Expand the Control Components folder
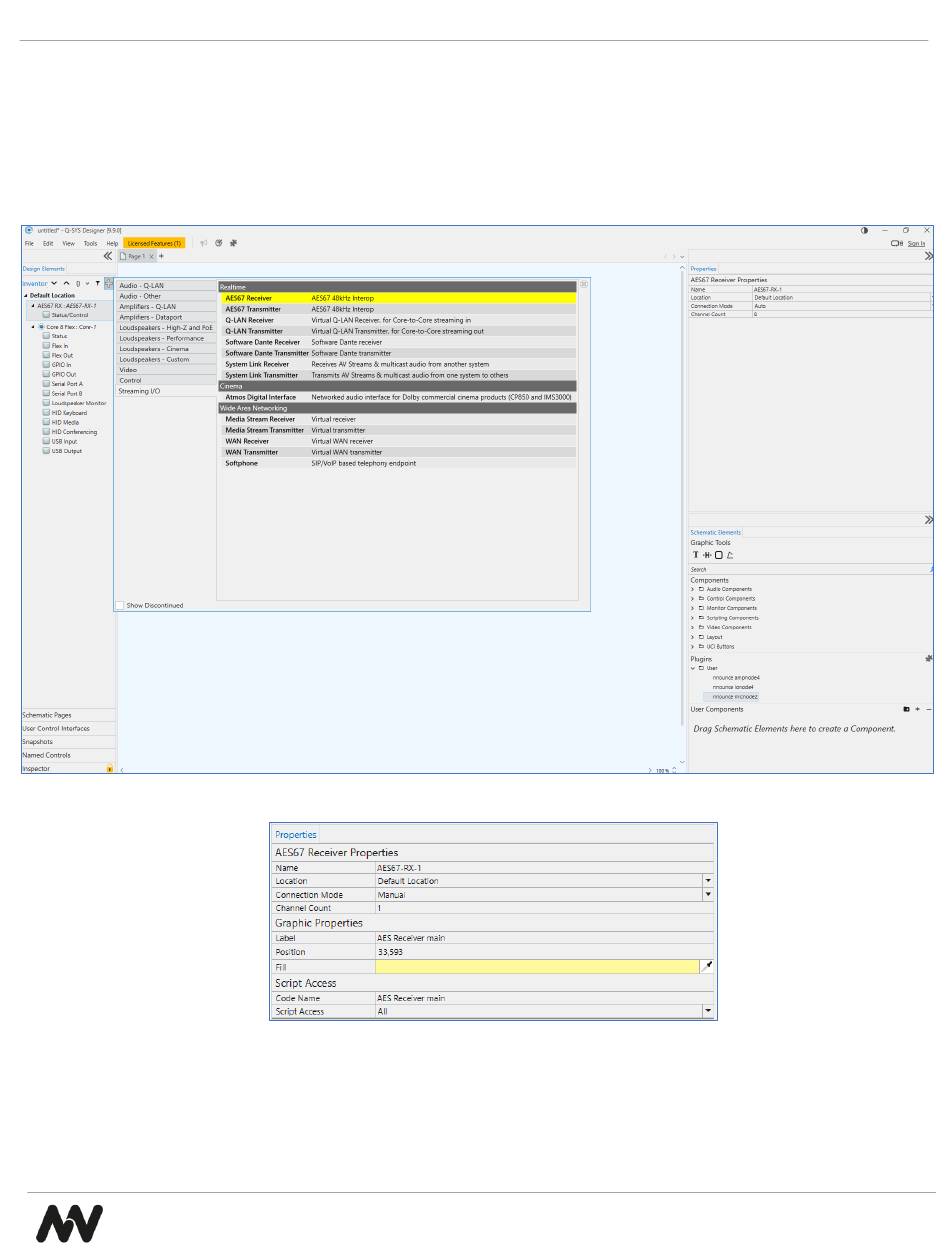This screenshot has height=1254, width=950. pos(692,599)
